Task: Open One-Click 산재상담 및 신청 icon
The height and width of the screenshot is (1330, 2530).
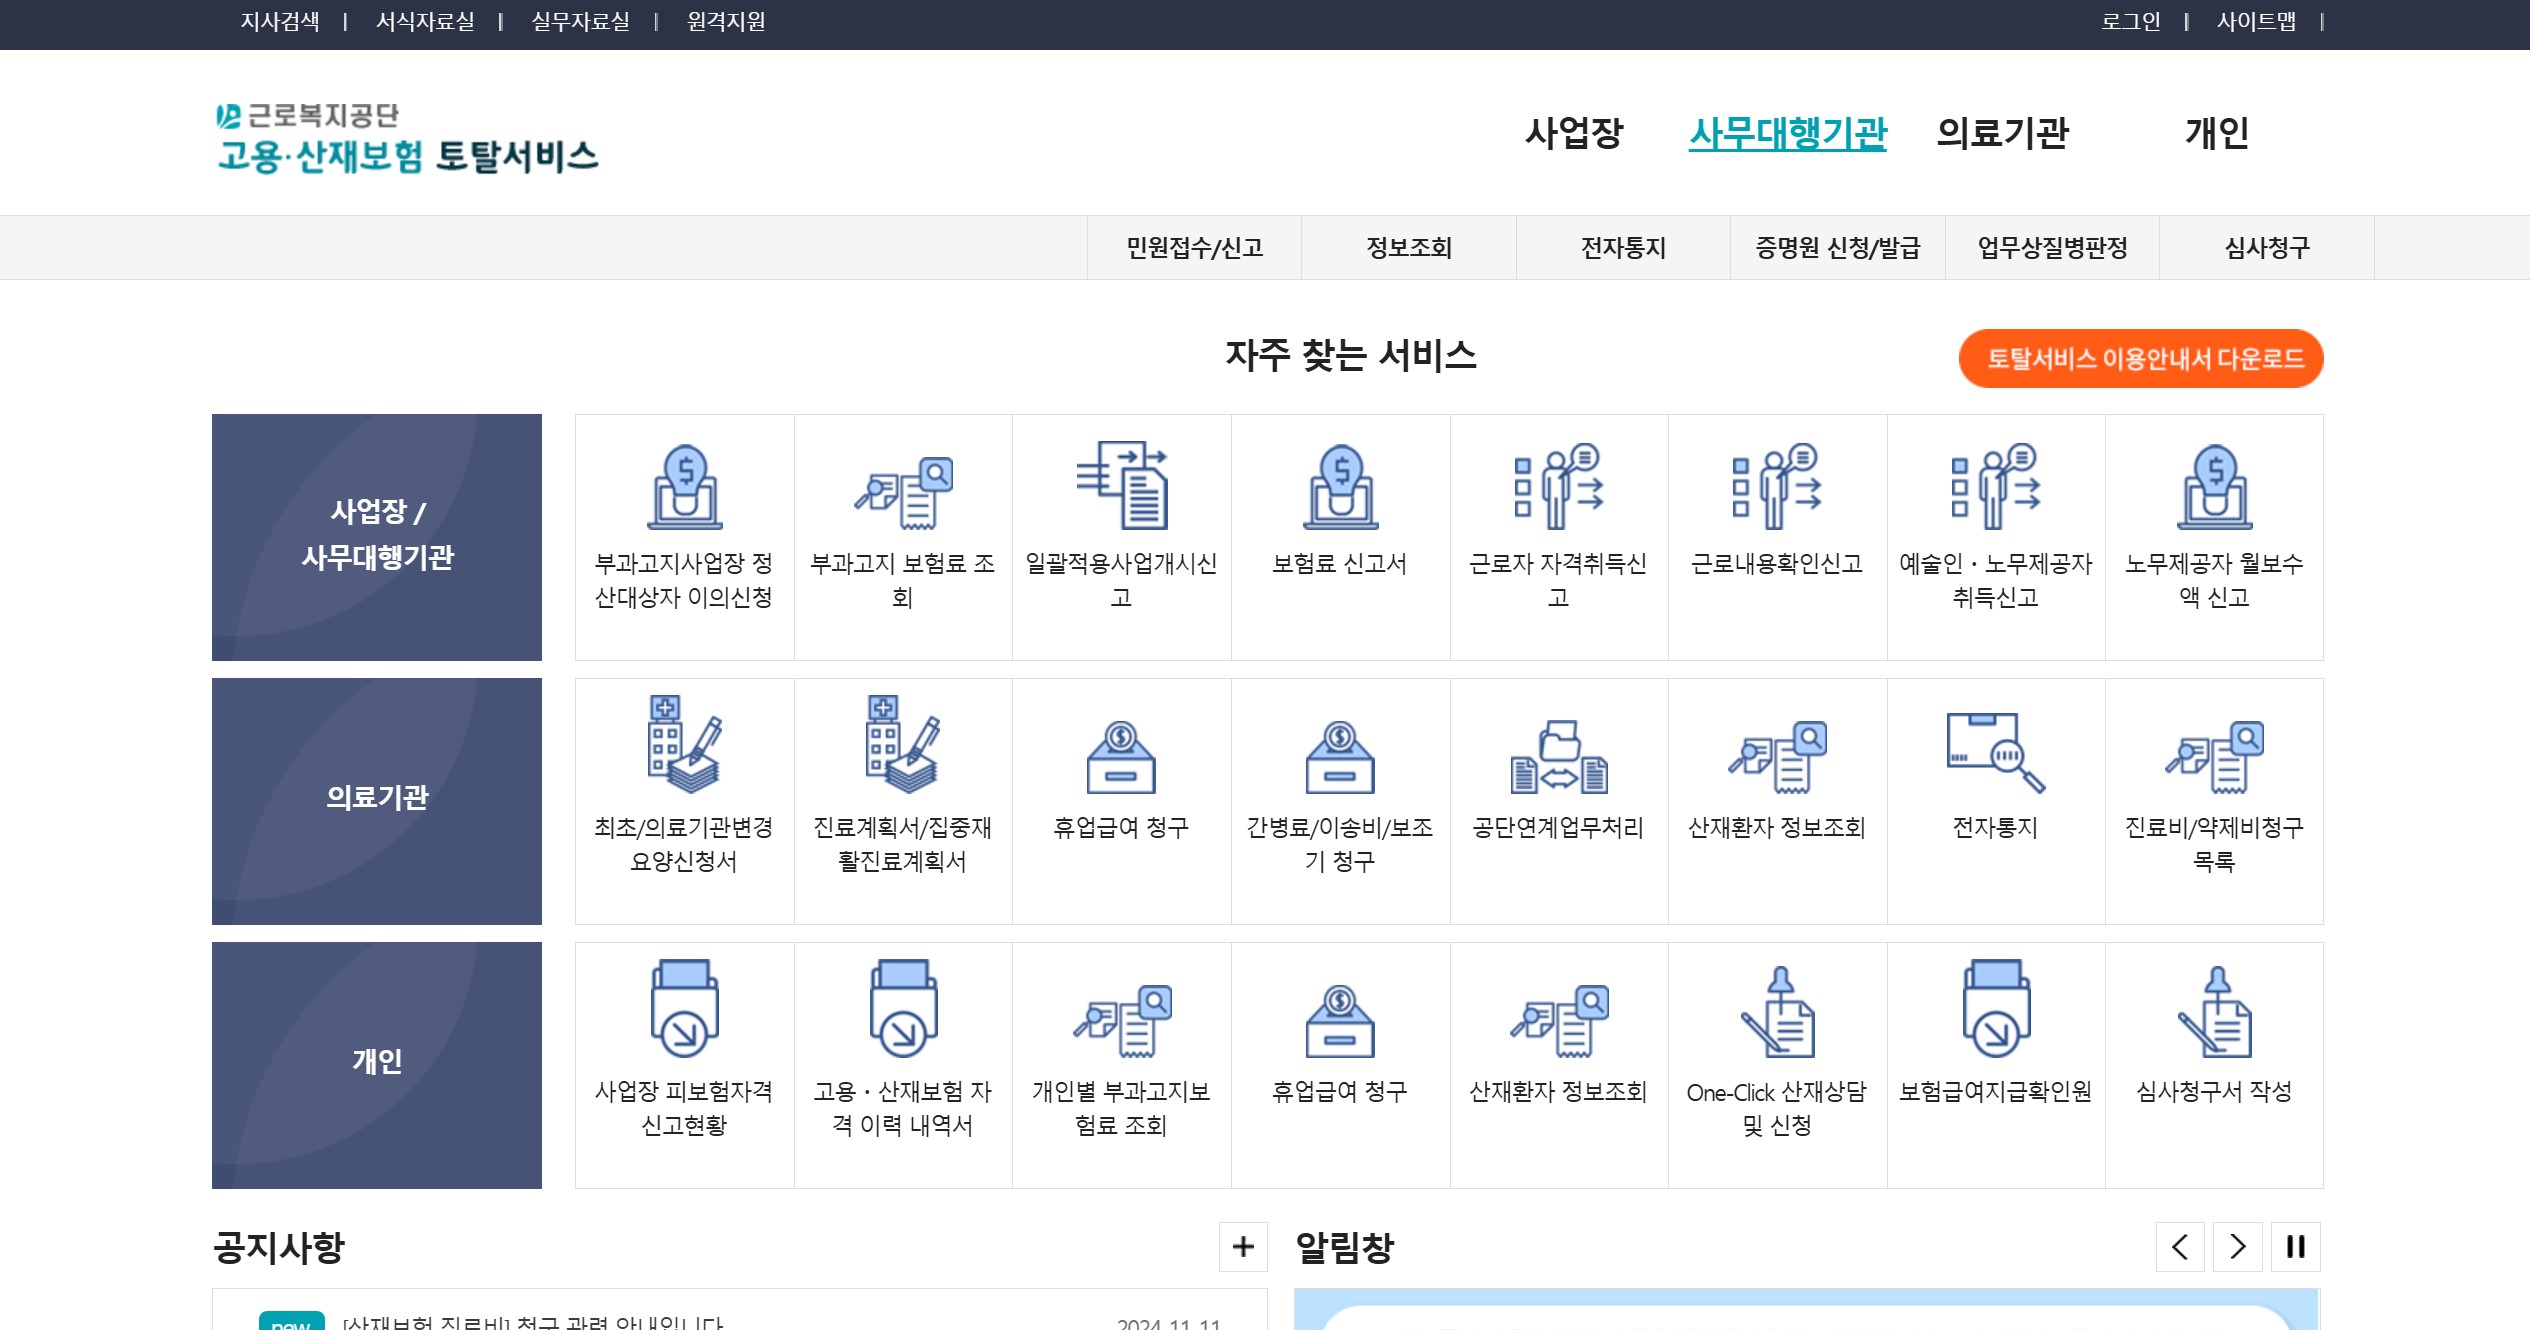Action: coord(1777,1013)
